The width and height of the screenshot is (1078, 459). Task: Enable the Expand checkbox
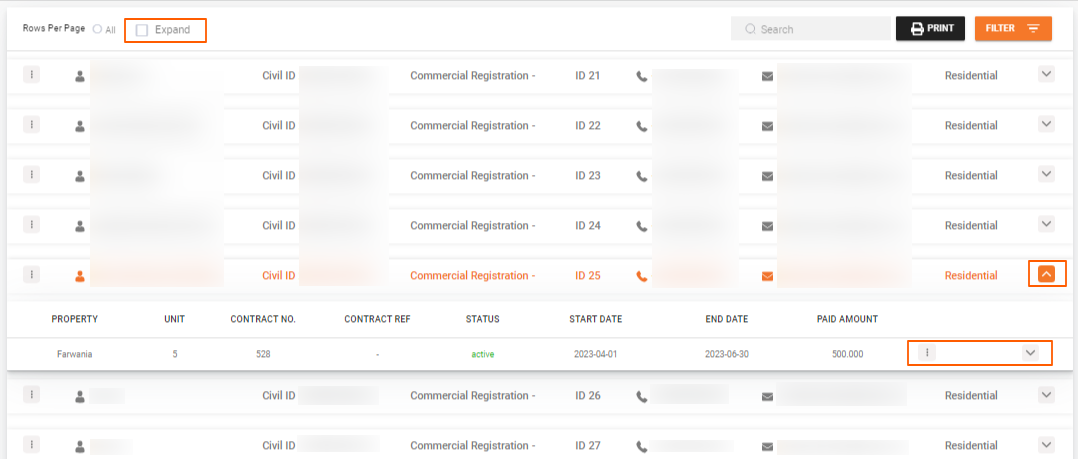tap(142, 30)
